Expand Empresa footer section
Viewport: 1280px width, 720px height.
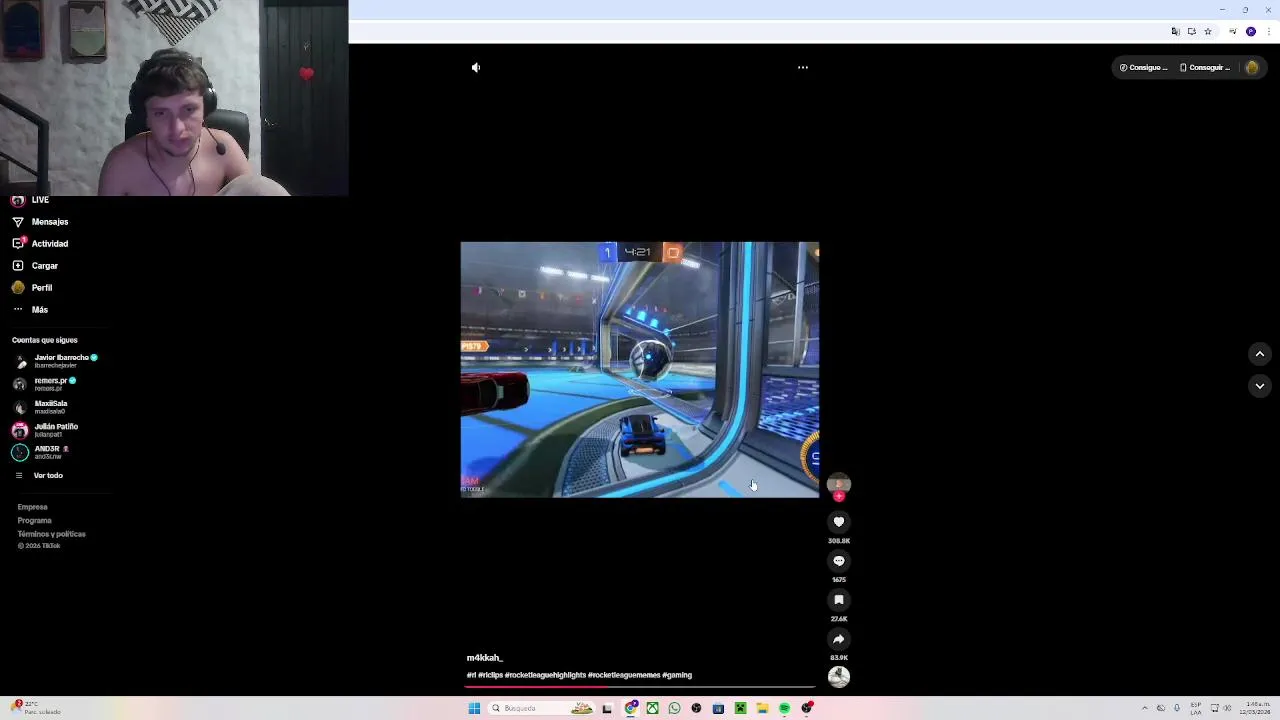tap(32, 507)
